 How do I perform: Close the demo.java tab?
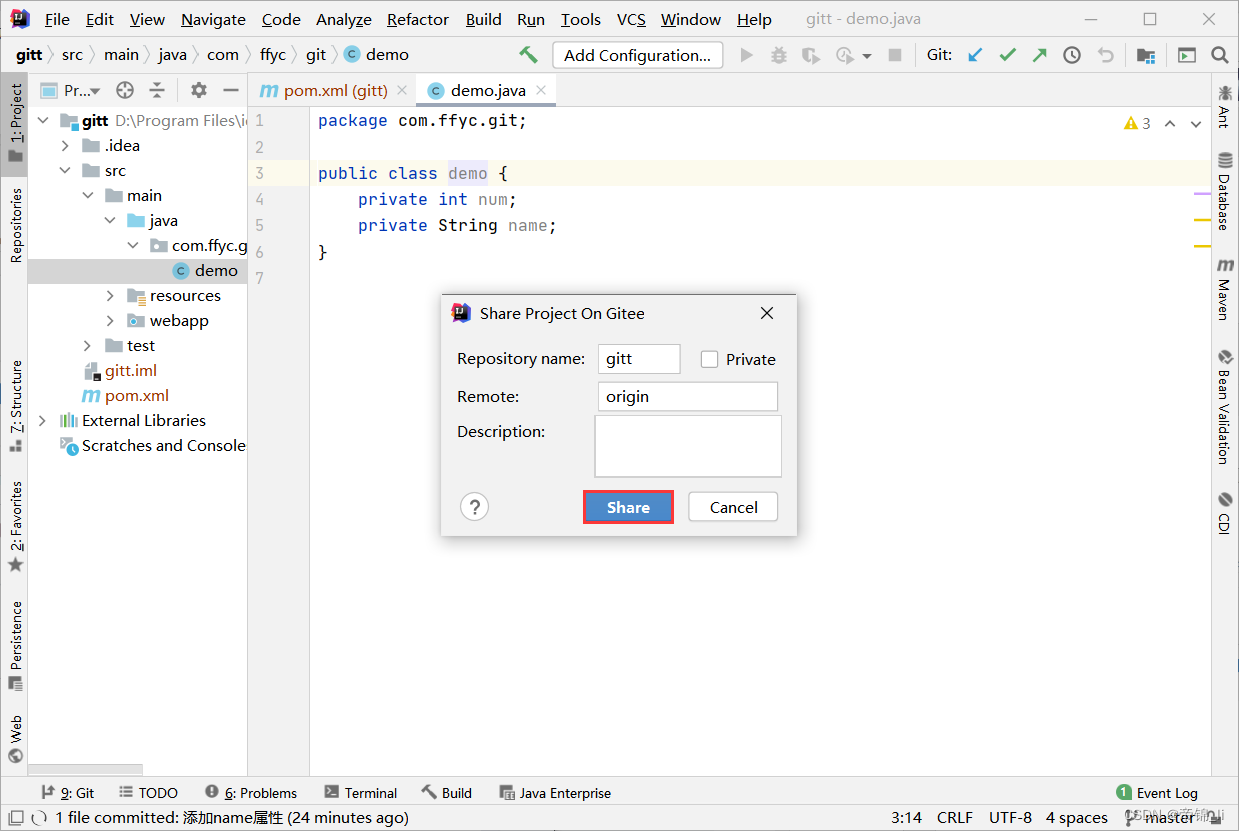541,90
